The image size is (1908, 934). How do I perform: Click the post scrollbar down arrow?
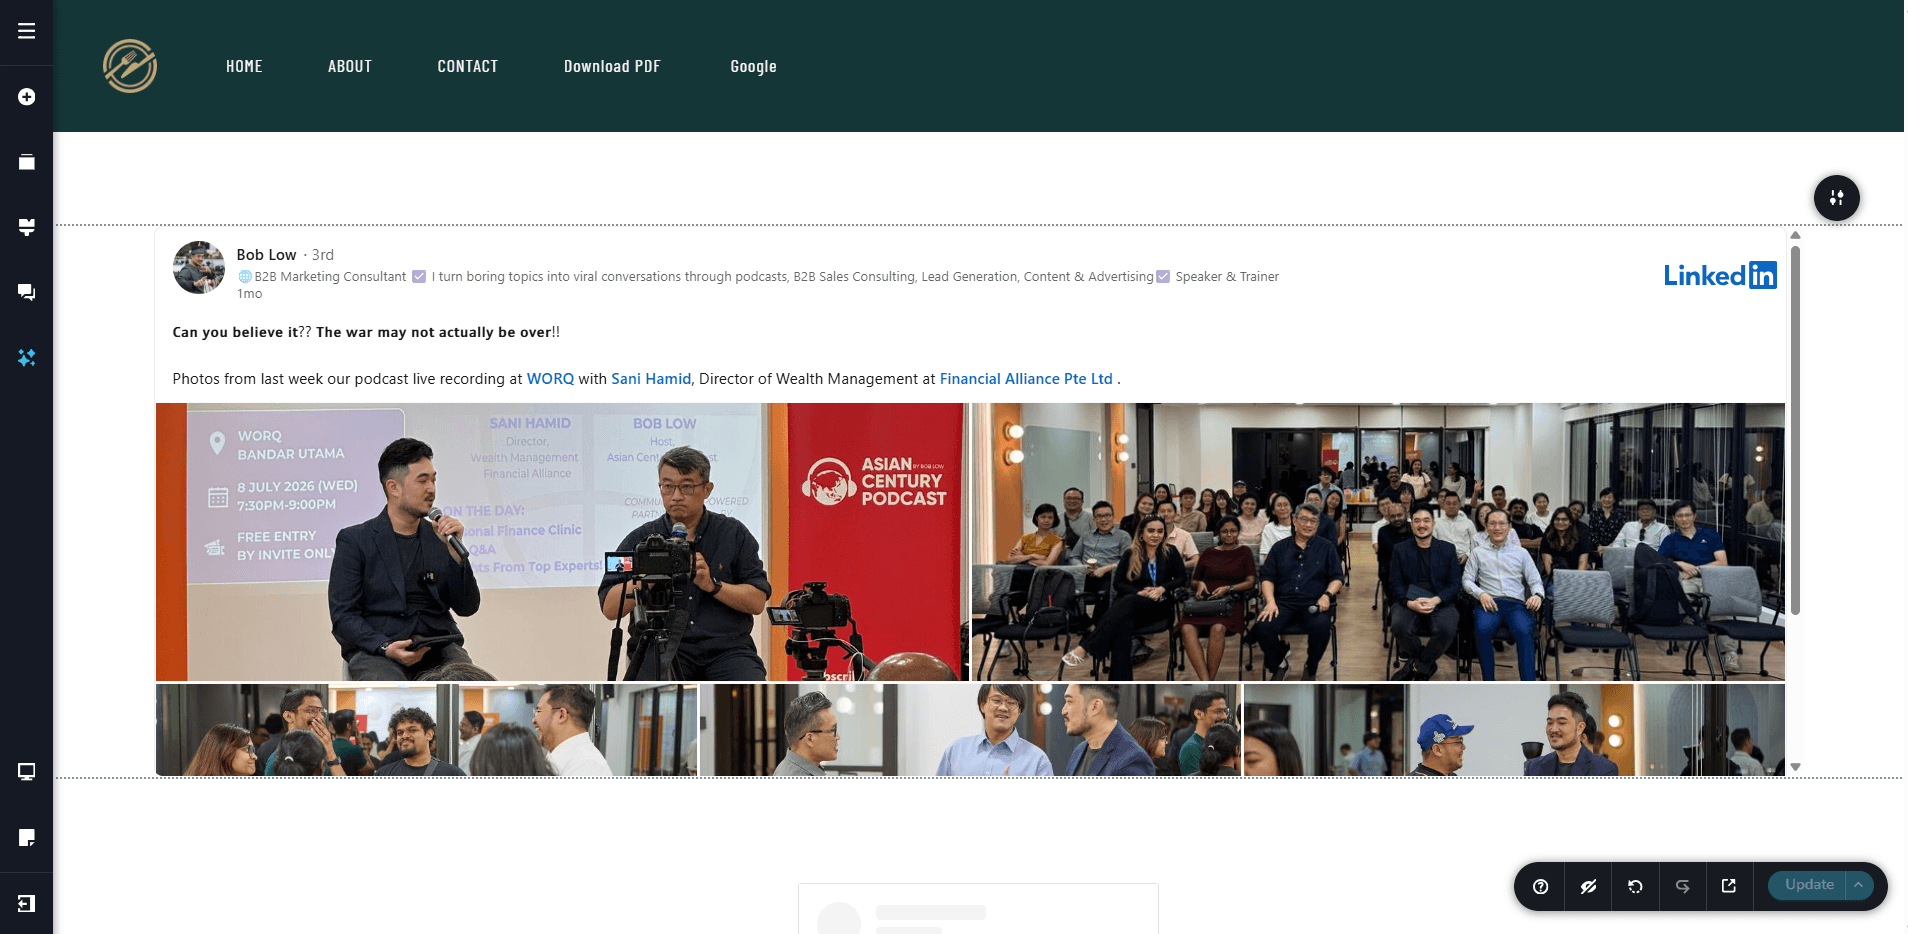pos(1795,767)
